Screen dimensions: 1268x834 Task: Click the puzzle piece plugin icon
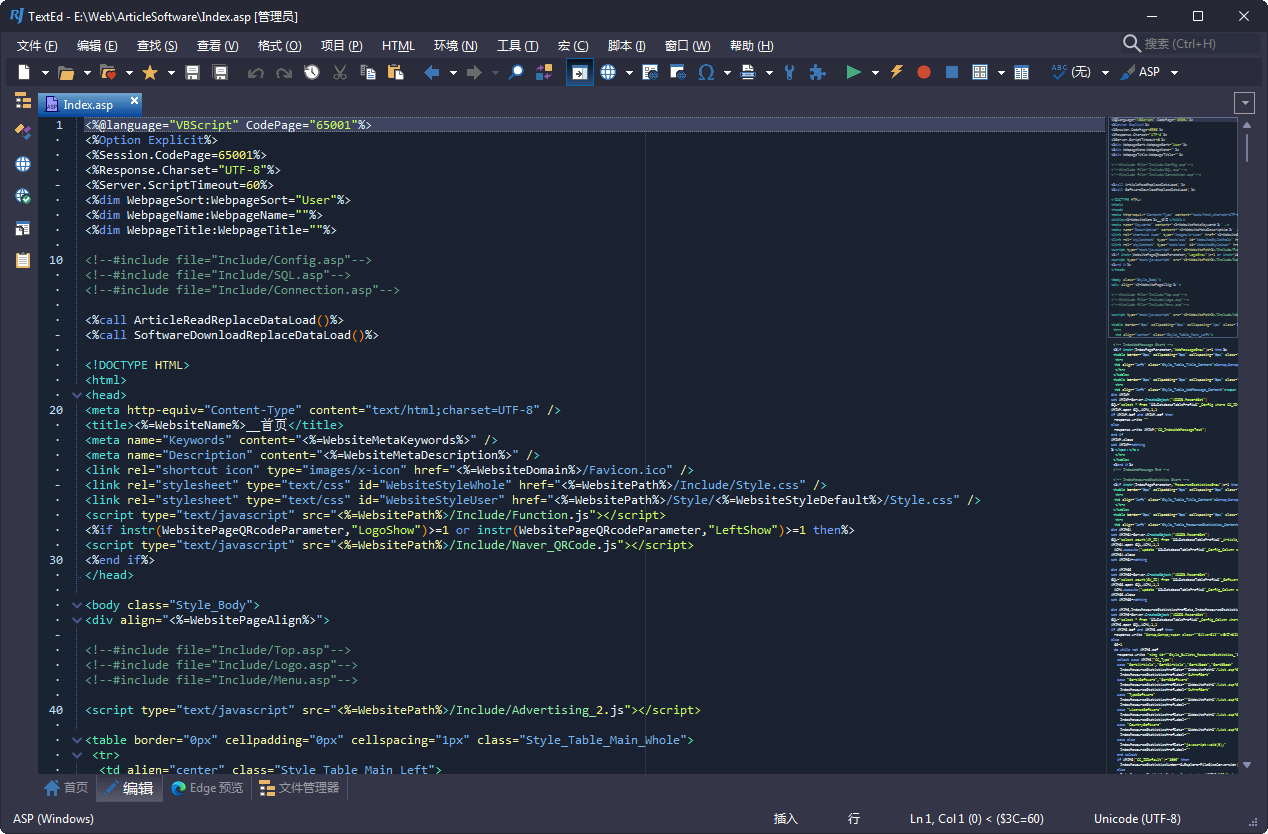pos(817,72)
